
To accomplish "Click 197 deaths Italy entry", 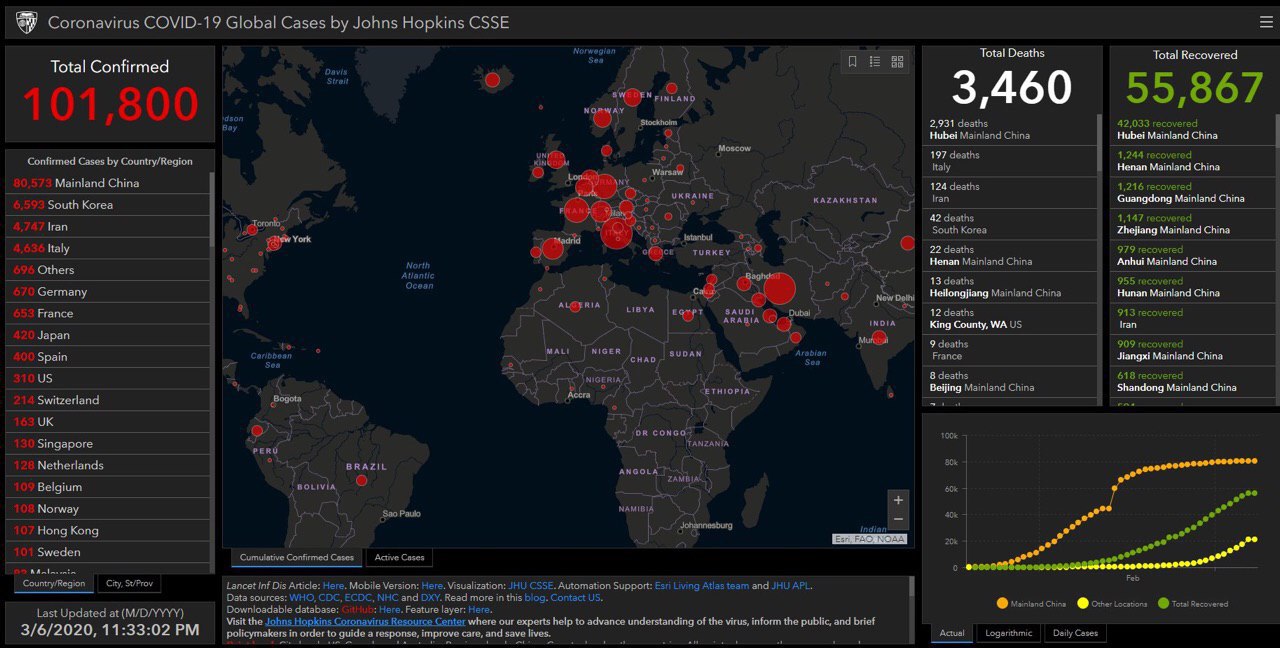I will (x=1009, y=161).
